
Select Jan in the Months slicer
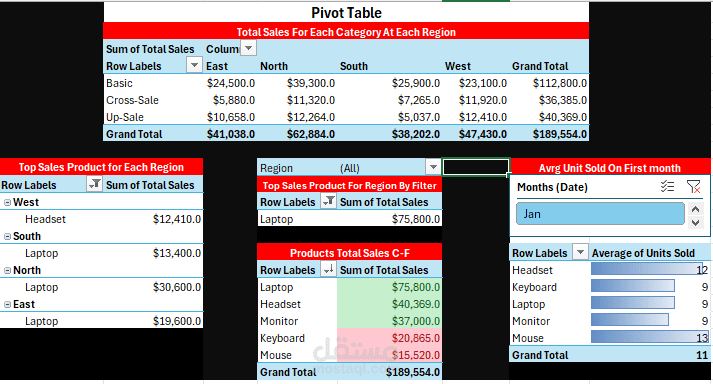600,214
